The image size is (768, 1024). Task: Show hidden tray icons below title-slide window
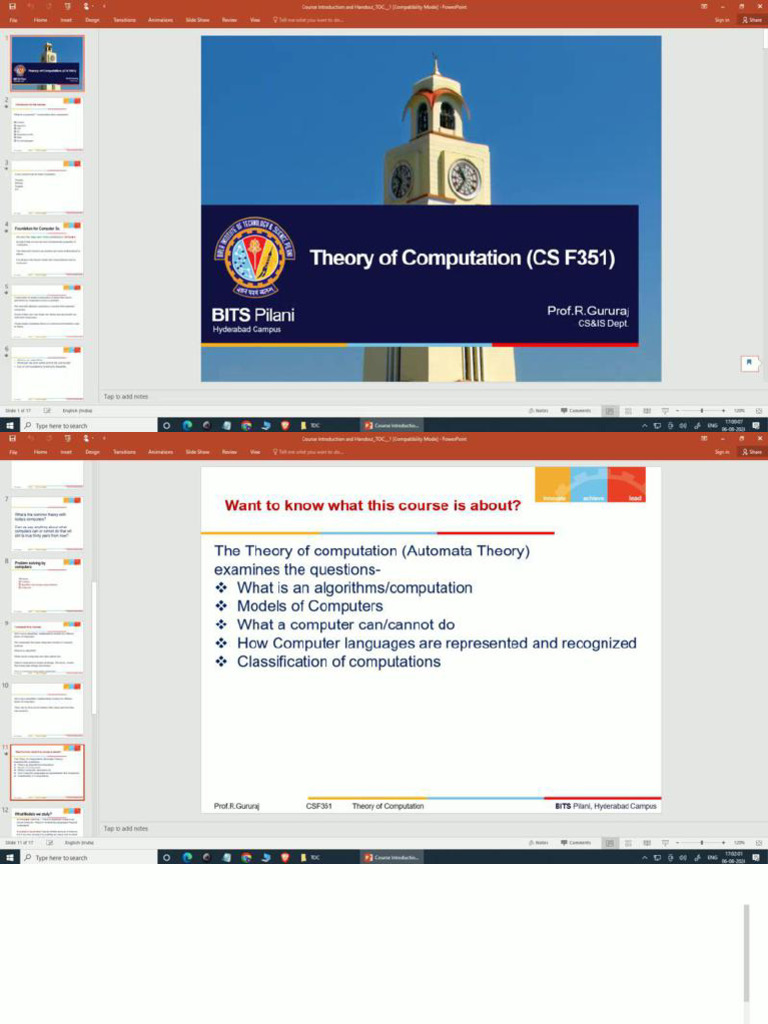645,426
